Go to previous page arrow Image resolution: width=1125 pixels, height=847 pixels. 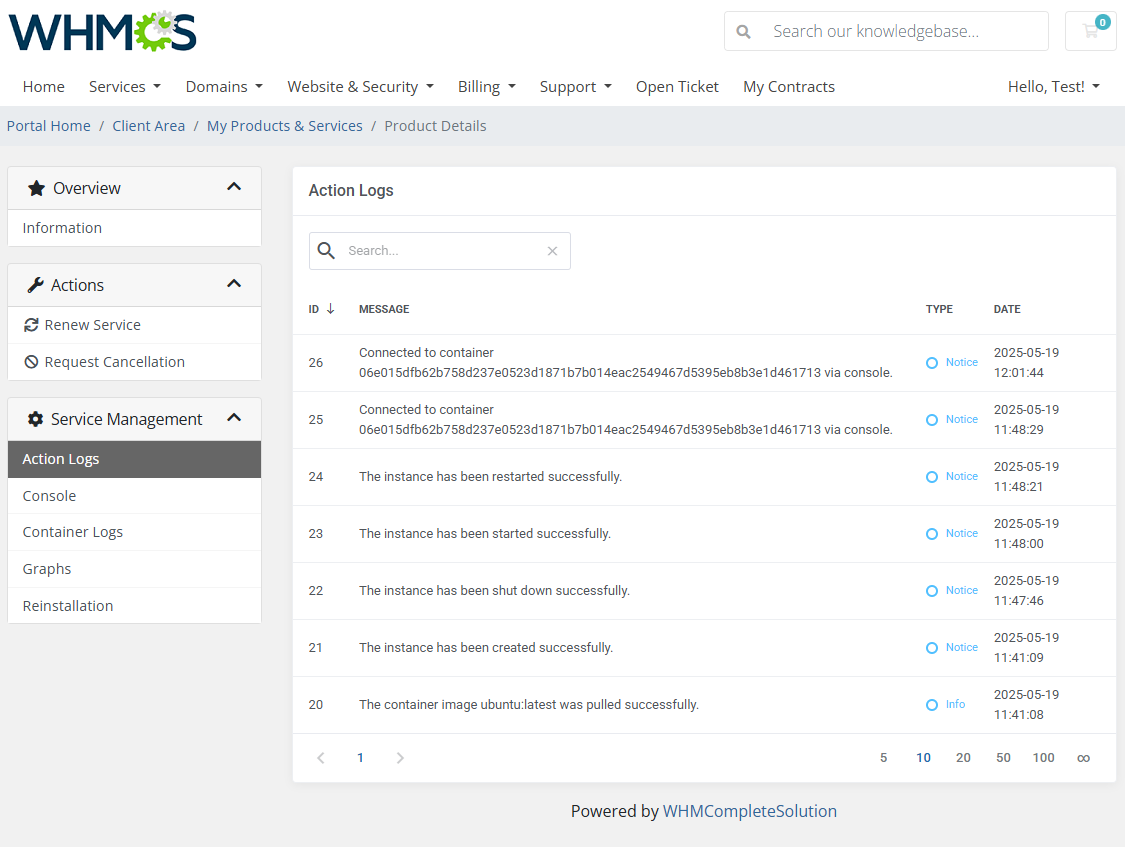[321, 758]
